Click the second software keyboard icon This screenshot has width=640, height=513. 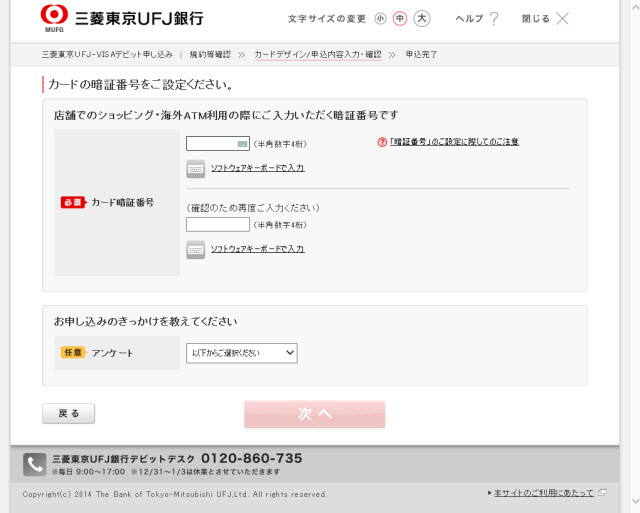pos(196,249)
